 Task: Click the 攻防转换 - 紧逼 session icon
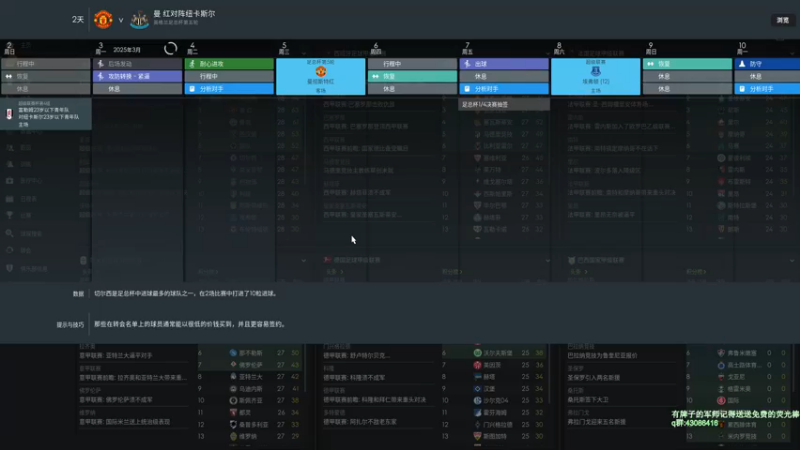pos(101,76)
